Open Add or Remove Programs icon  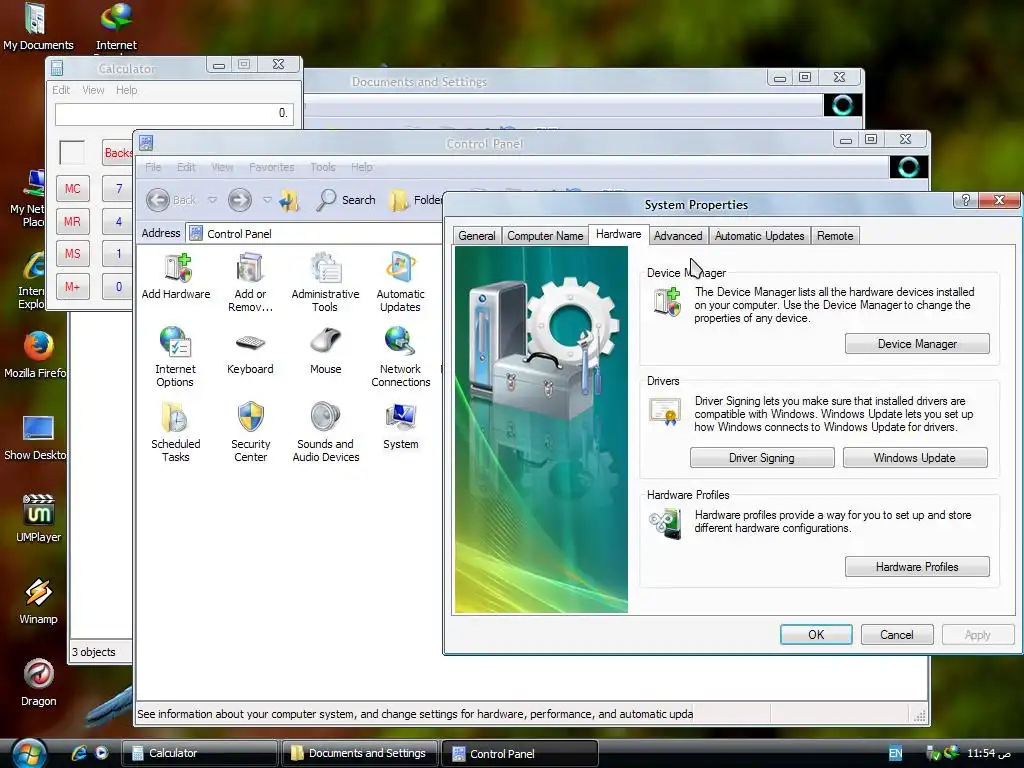tap(250, 283)
